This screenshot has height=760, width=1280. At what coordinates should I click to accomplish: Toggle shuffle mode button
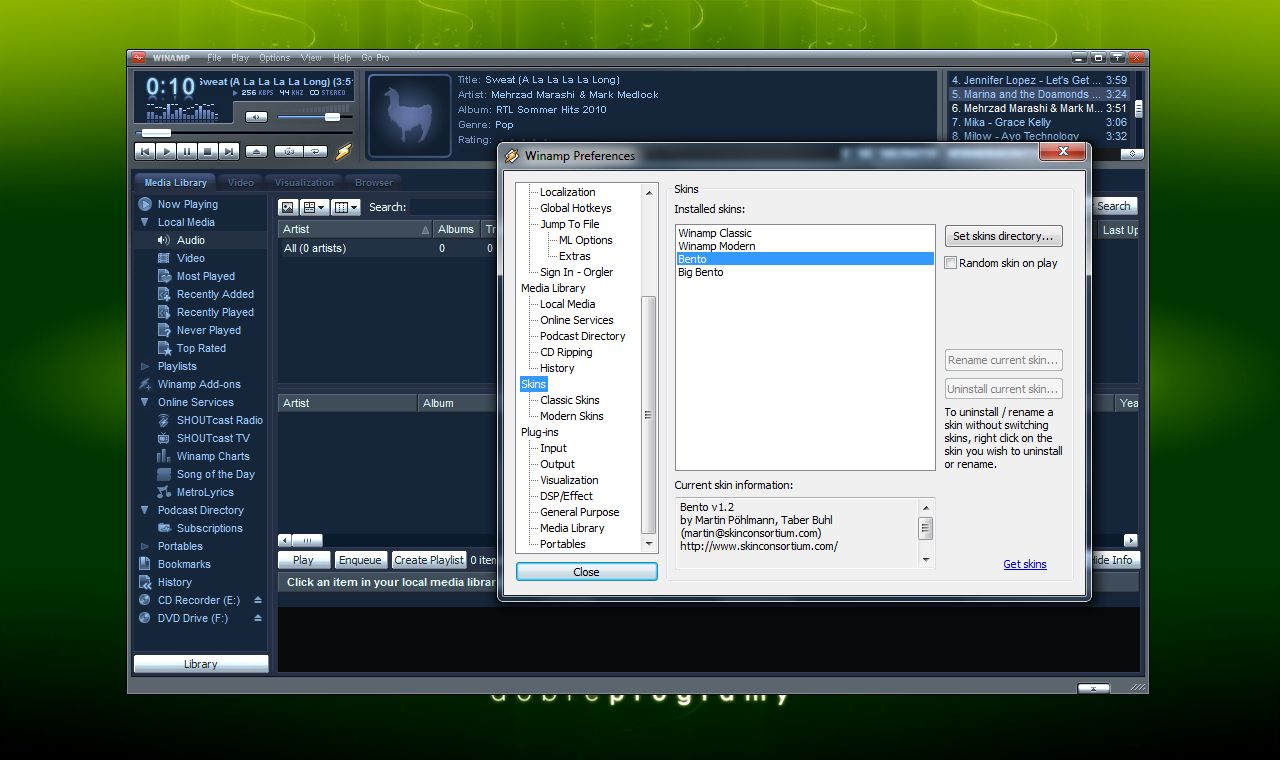(x=289, y=152)
